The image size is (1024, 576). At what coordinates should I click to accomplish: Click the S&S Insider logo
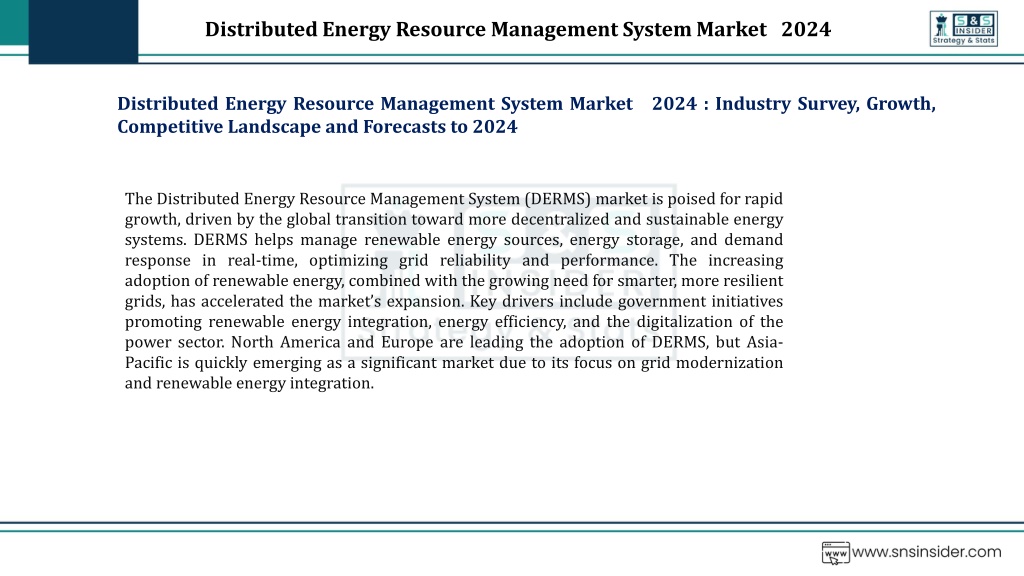click(x=963, y=29)
